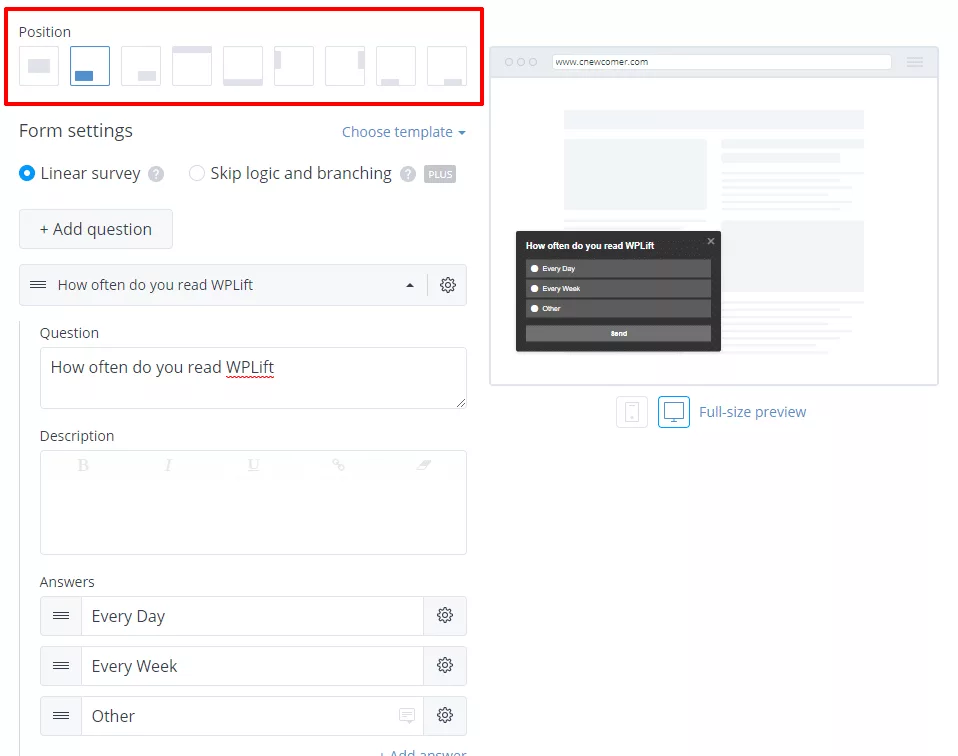The image size is (958, 756).
Task: Click eraser clear-formatting icon in description toolbar
Action: [423, 465]
